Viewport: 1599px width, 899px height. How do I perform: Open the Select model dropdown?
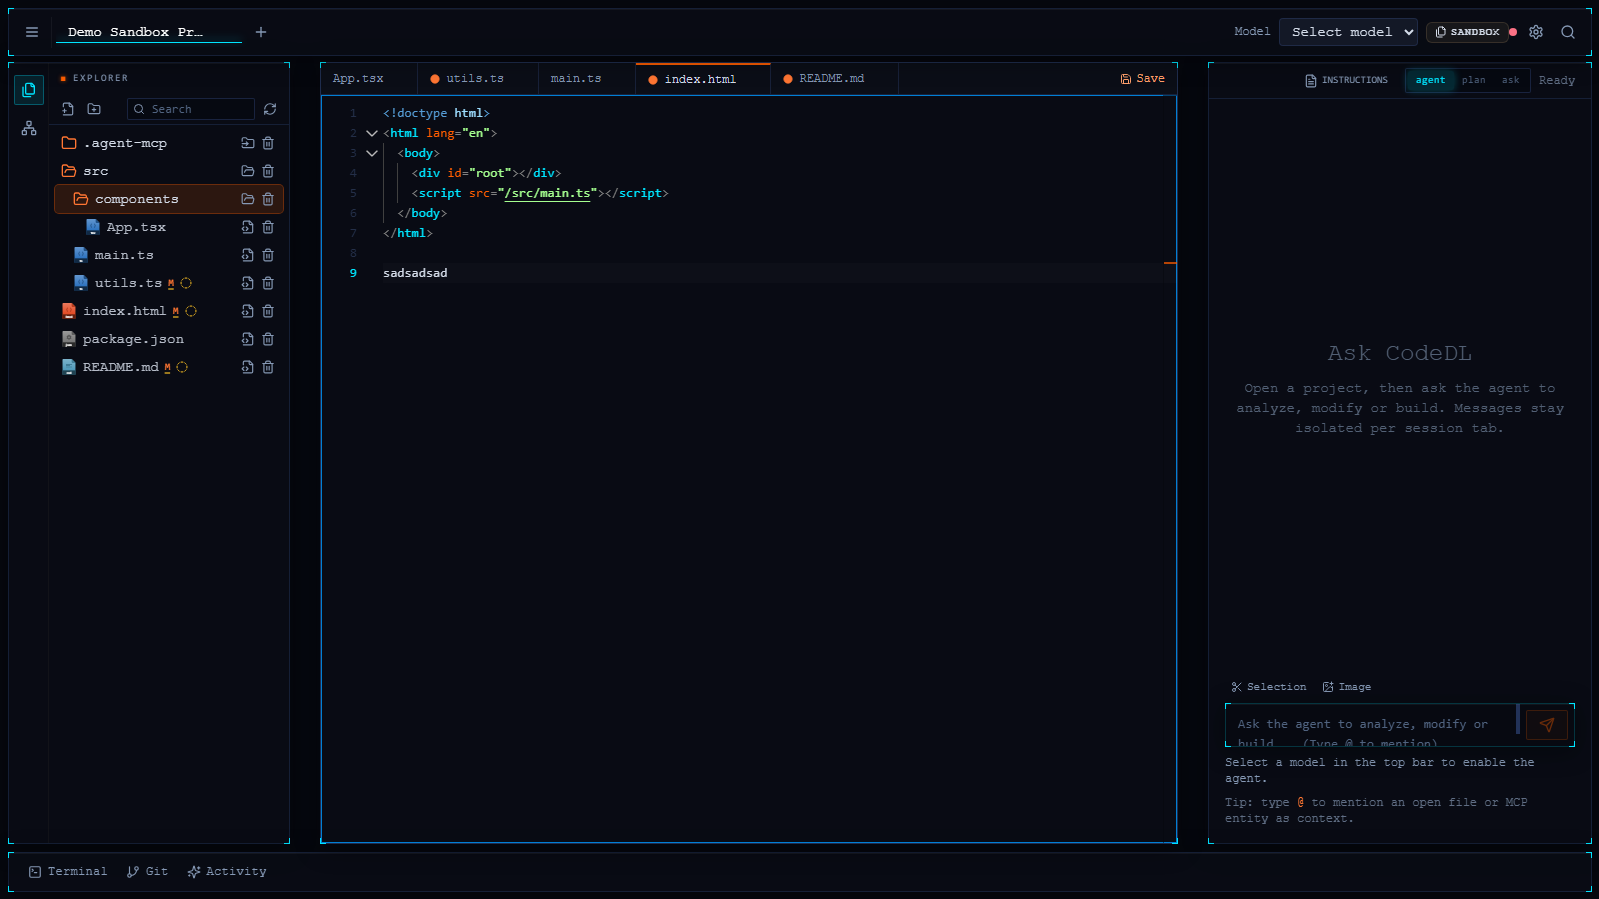(x=1348, y=32)
